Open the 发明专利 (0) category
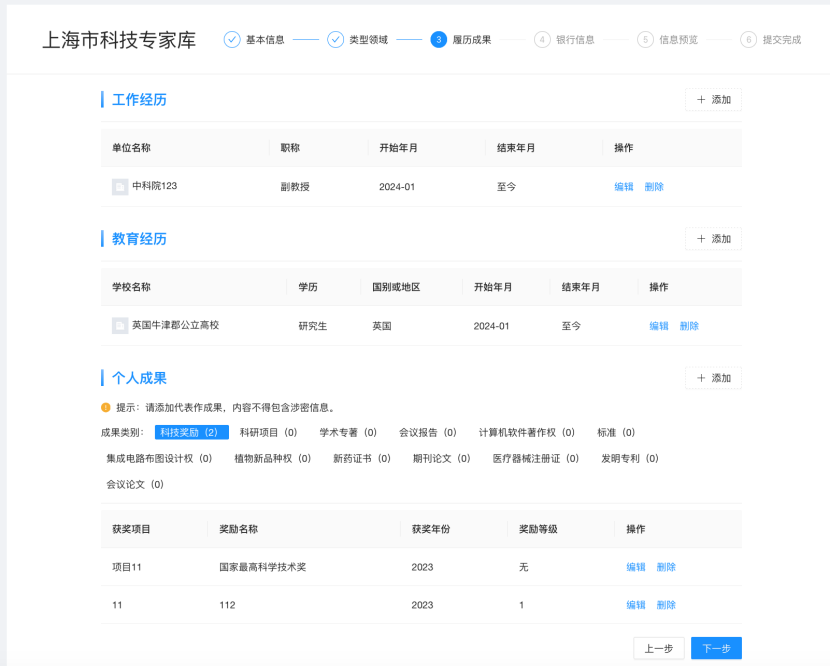 coord(629,458)
